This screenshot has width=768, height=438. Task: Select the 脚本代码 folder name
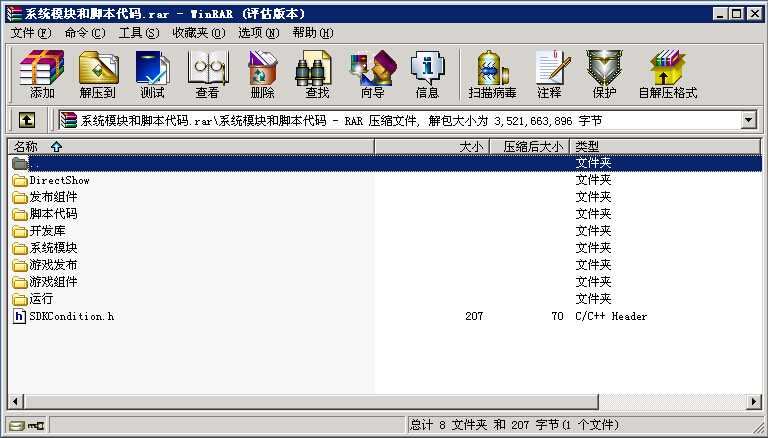coord(53,214)
